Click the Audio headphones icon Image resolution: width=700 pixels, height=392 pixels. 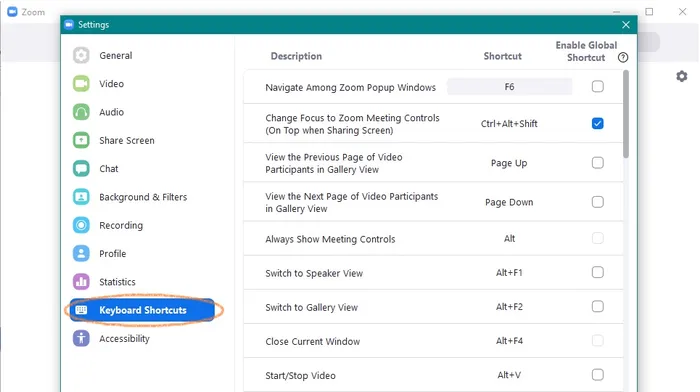(81, 112)
